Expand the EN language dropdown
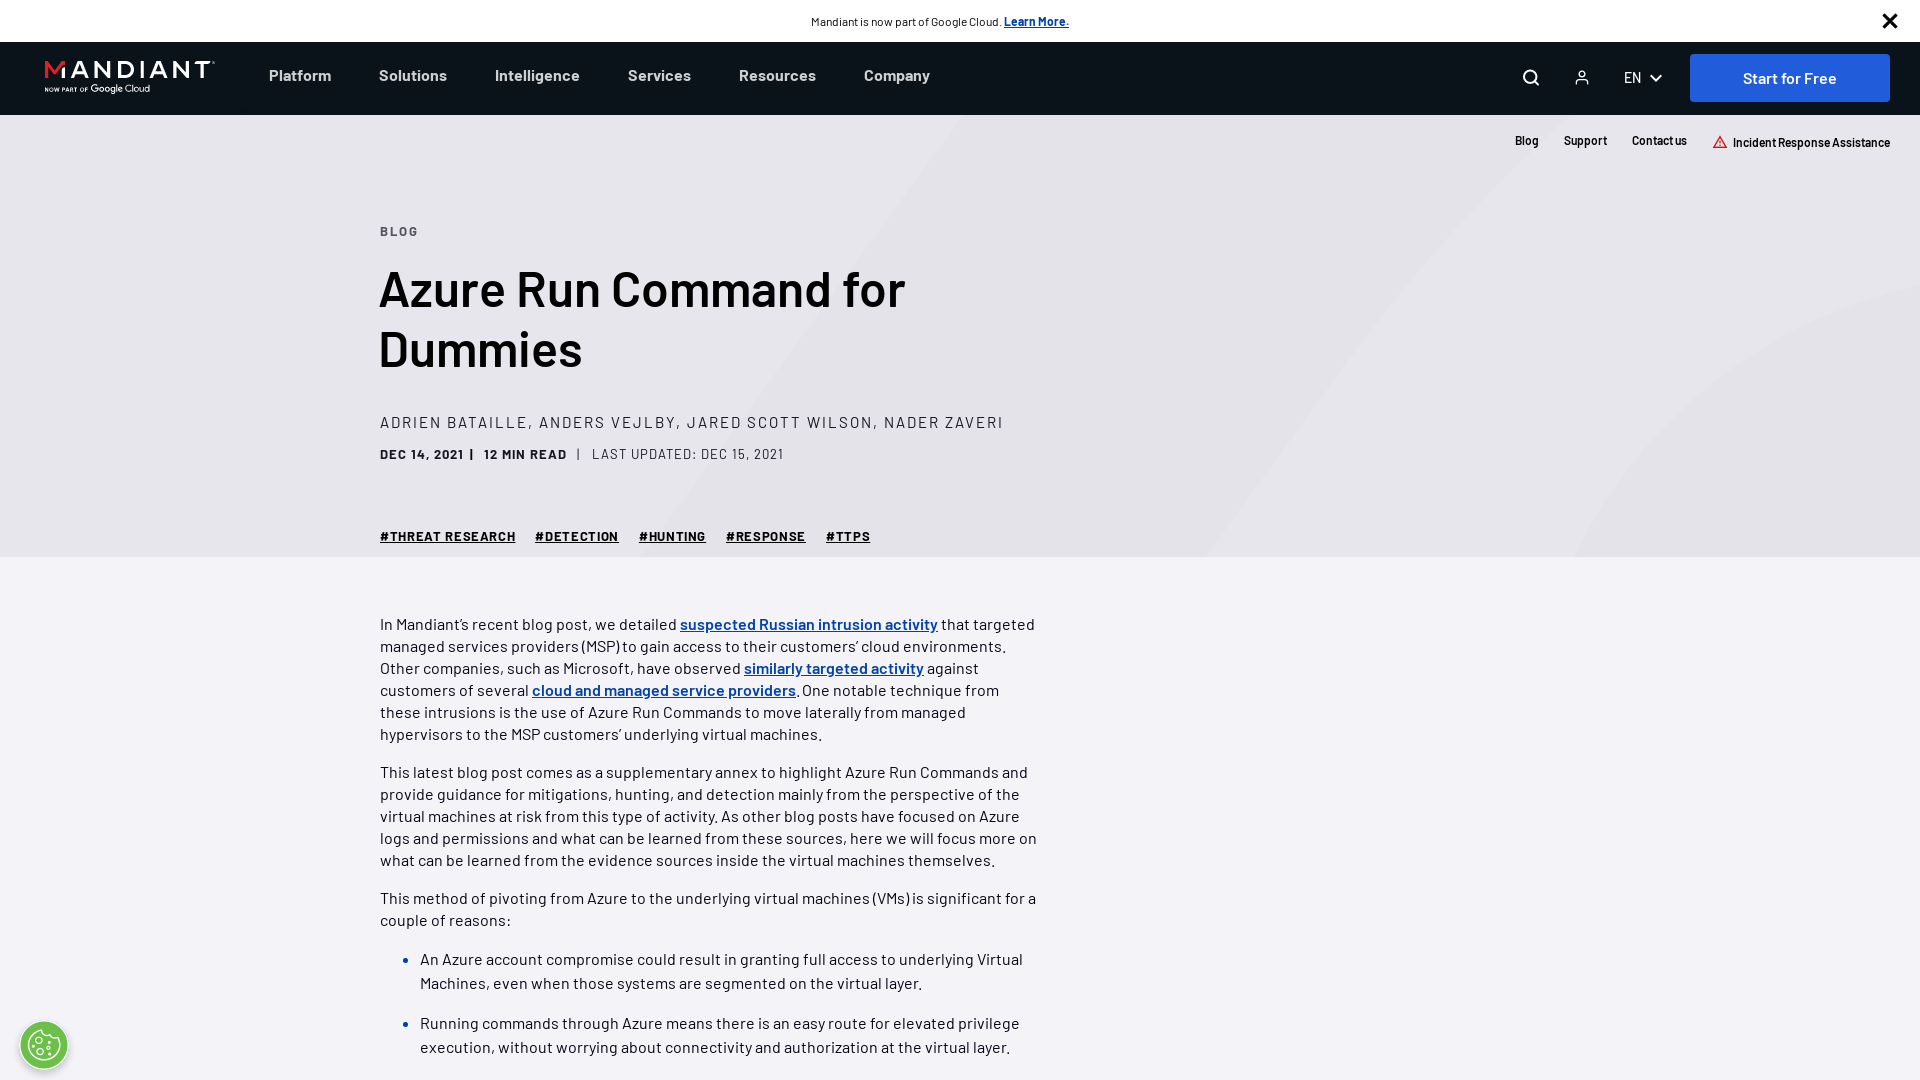1920x1080 pixels. pyautogui.click(x=1643, y=78)
